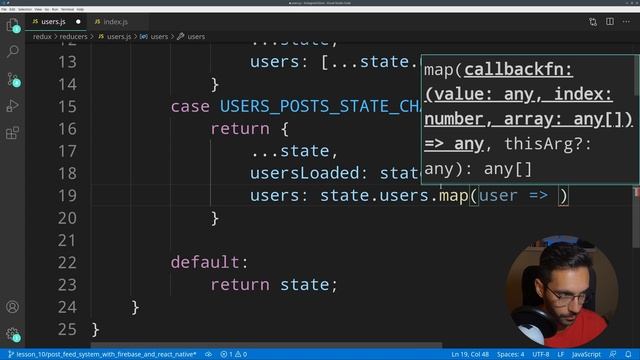Open the Run and Debug view
This screenshot has height=360, width=640.
pyautogui.click(x=13, y=106)
